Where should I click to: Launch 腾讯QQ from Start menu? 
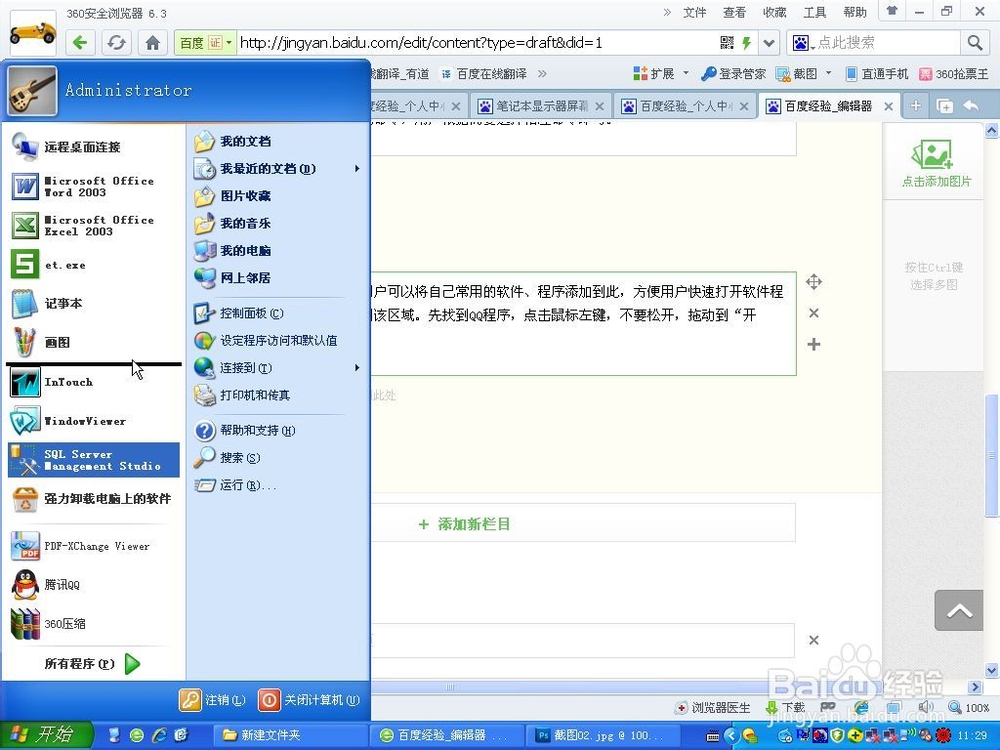[94, 585]
